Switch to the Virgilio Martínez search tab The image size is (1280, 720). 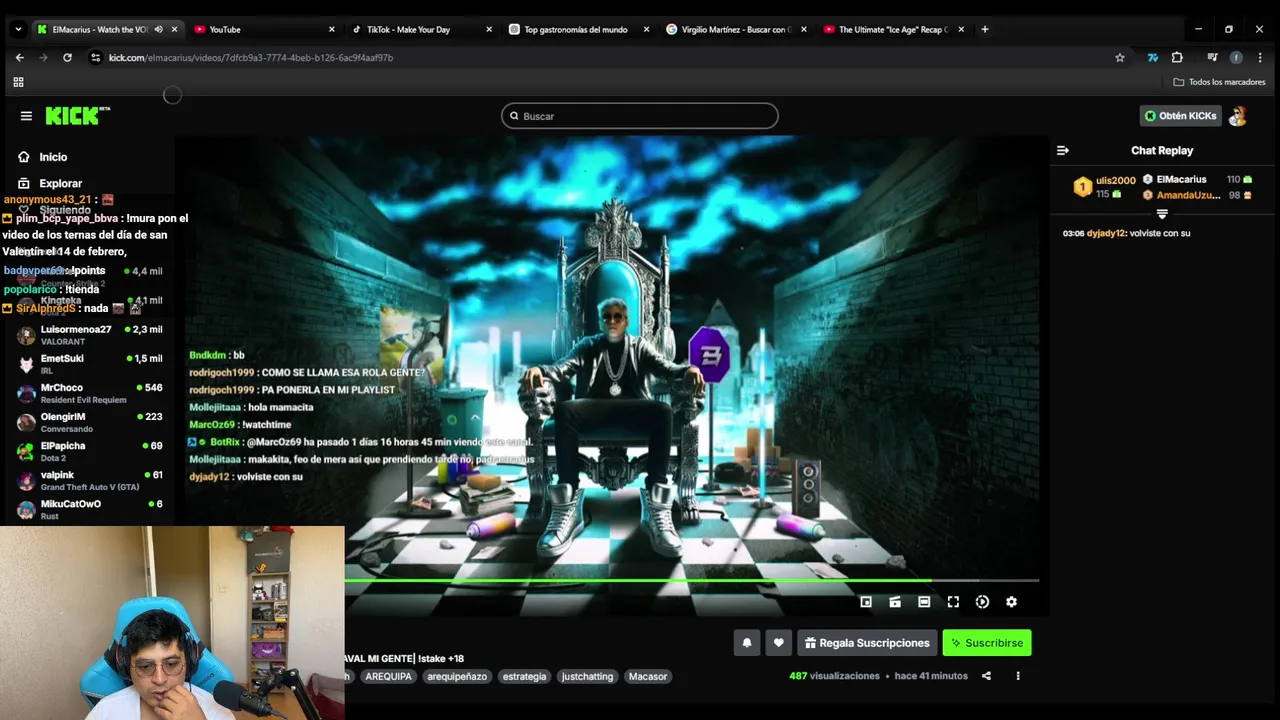(x=735, y=29)
